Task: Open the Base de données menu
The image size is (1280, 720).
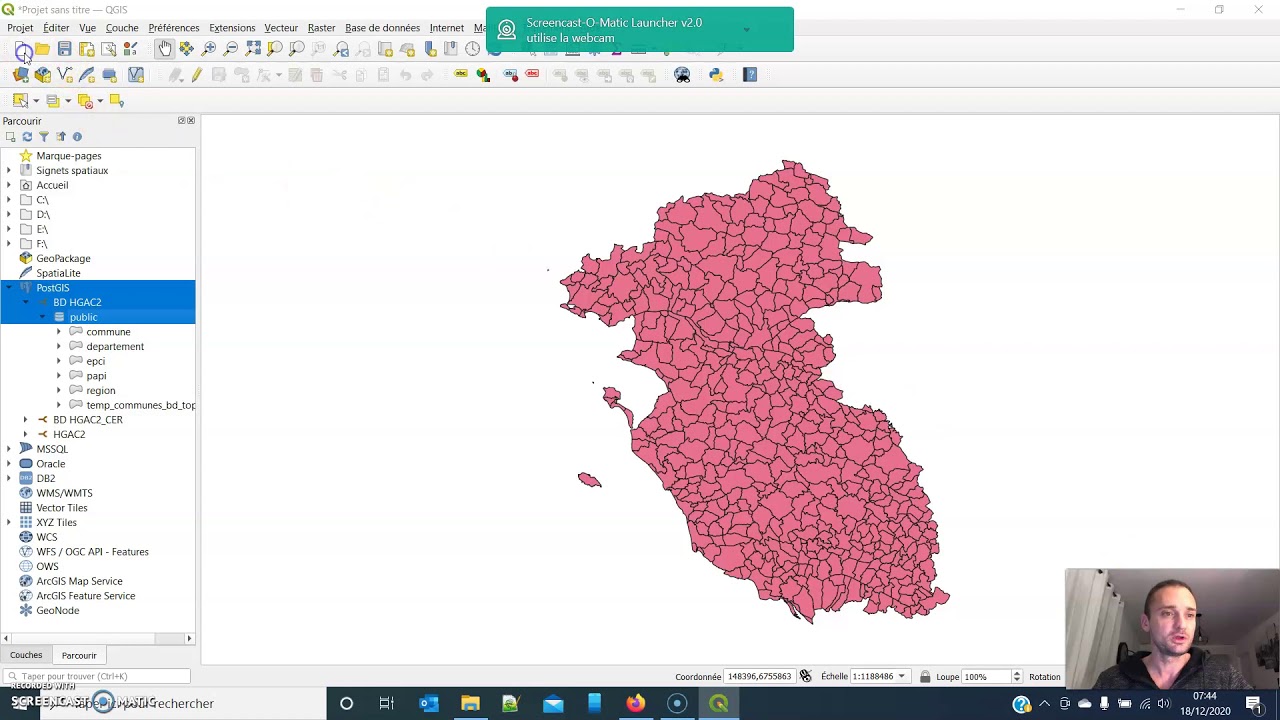Action: tap(382, 28)
